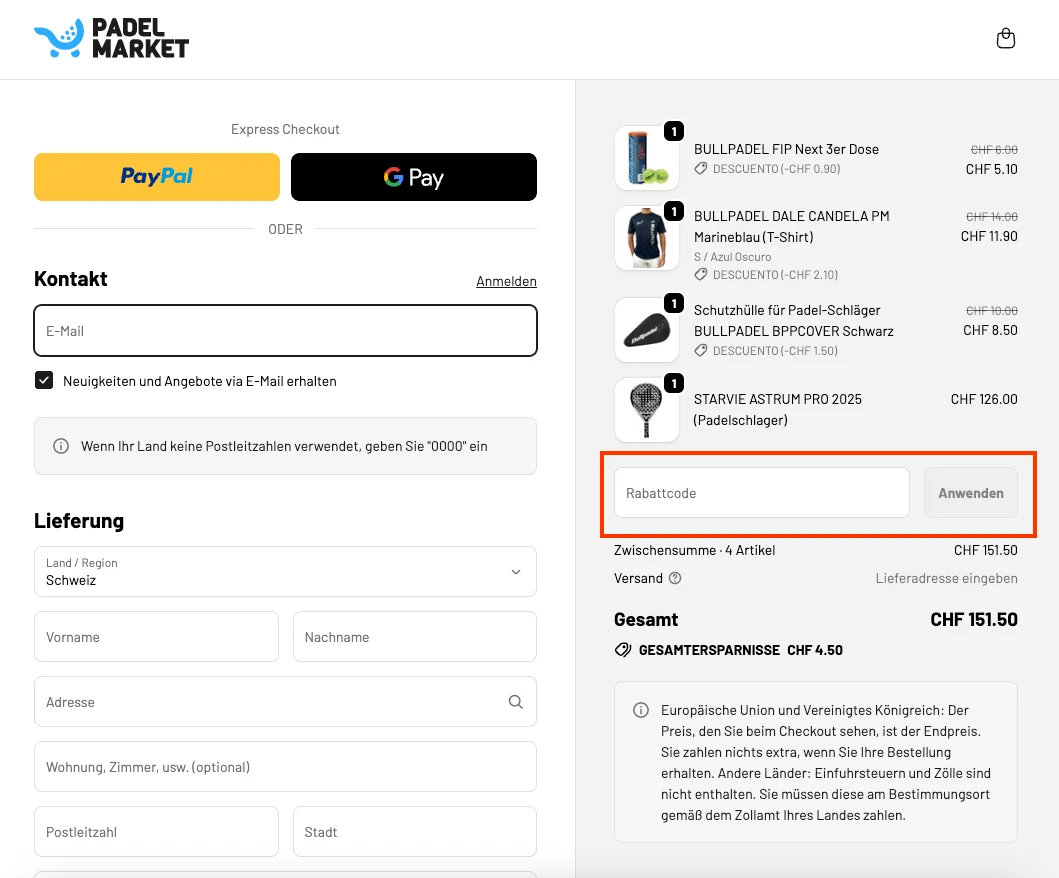The image size is (1059, 878).
Task: Click the BULLPADEL T-Shirt product thumbnail
Action: coord(646,238)
